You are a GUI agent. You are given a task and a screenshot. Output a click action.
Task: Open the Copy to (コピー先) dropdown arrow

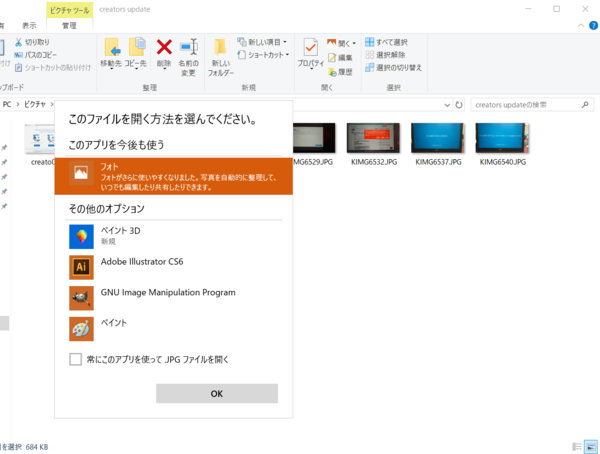pyautogui.click(x=136, y=70)
